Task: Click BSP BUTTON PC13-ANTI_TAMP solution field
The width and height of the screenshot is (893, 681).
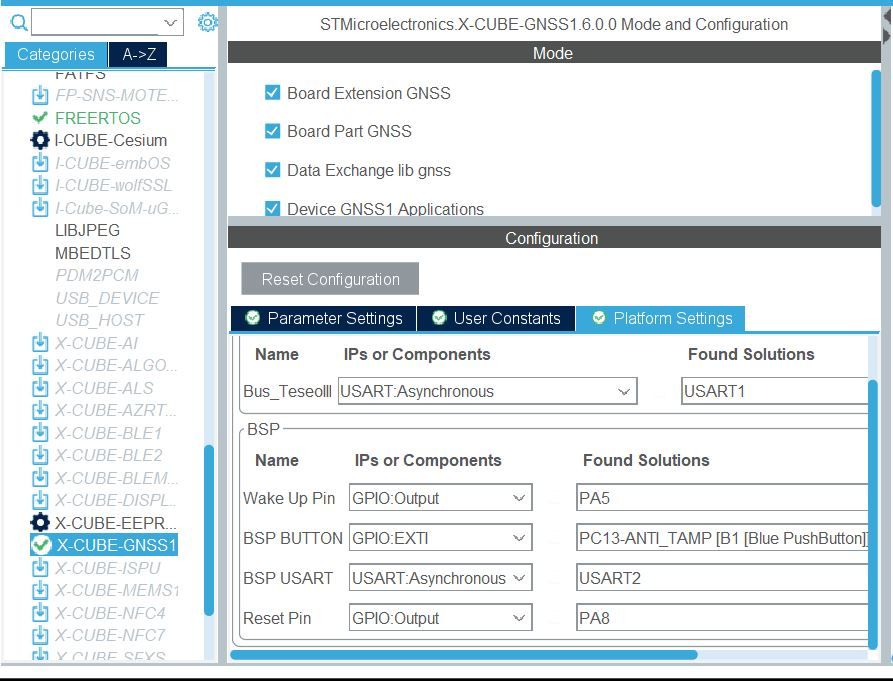Action: point(722,538)
